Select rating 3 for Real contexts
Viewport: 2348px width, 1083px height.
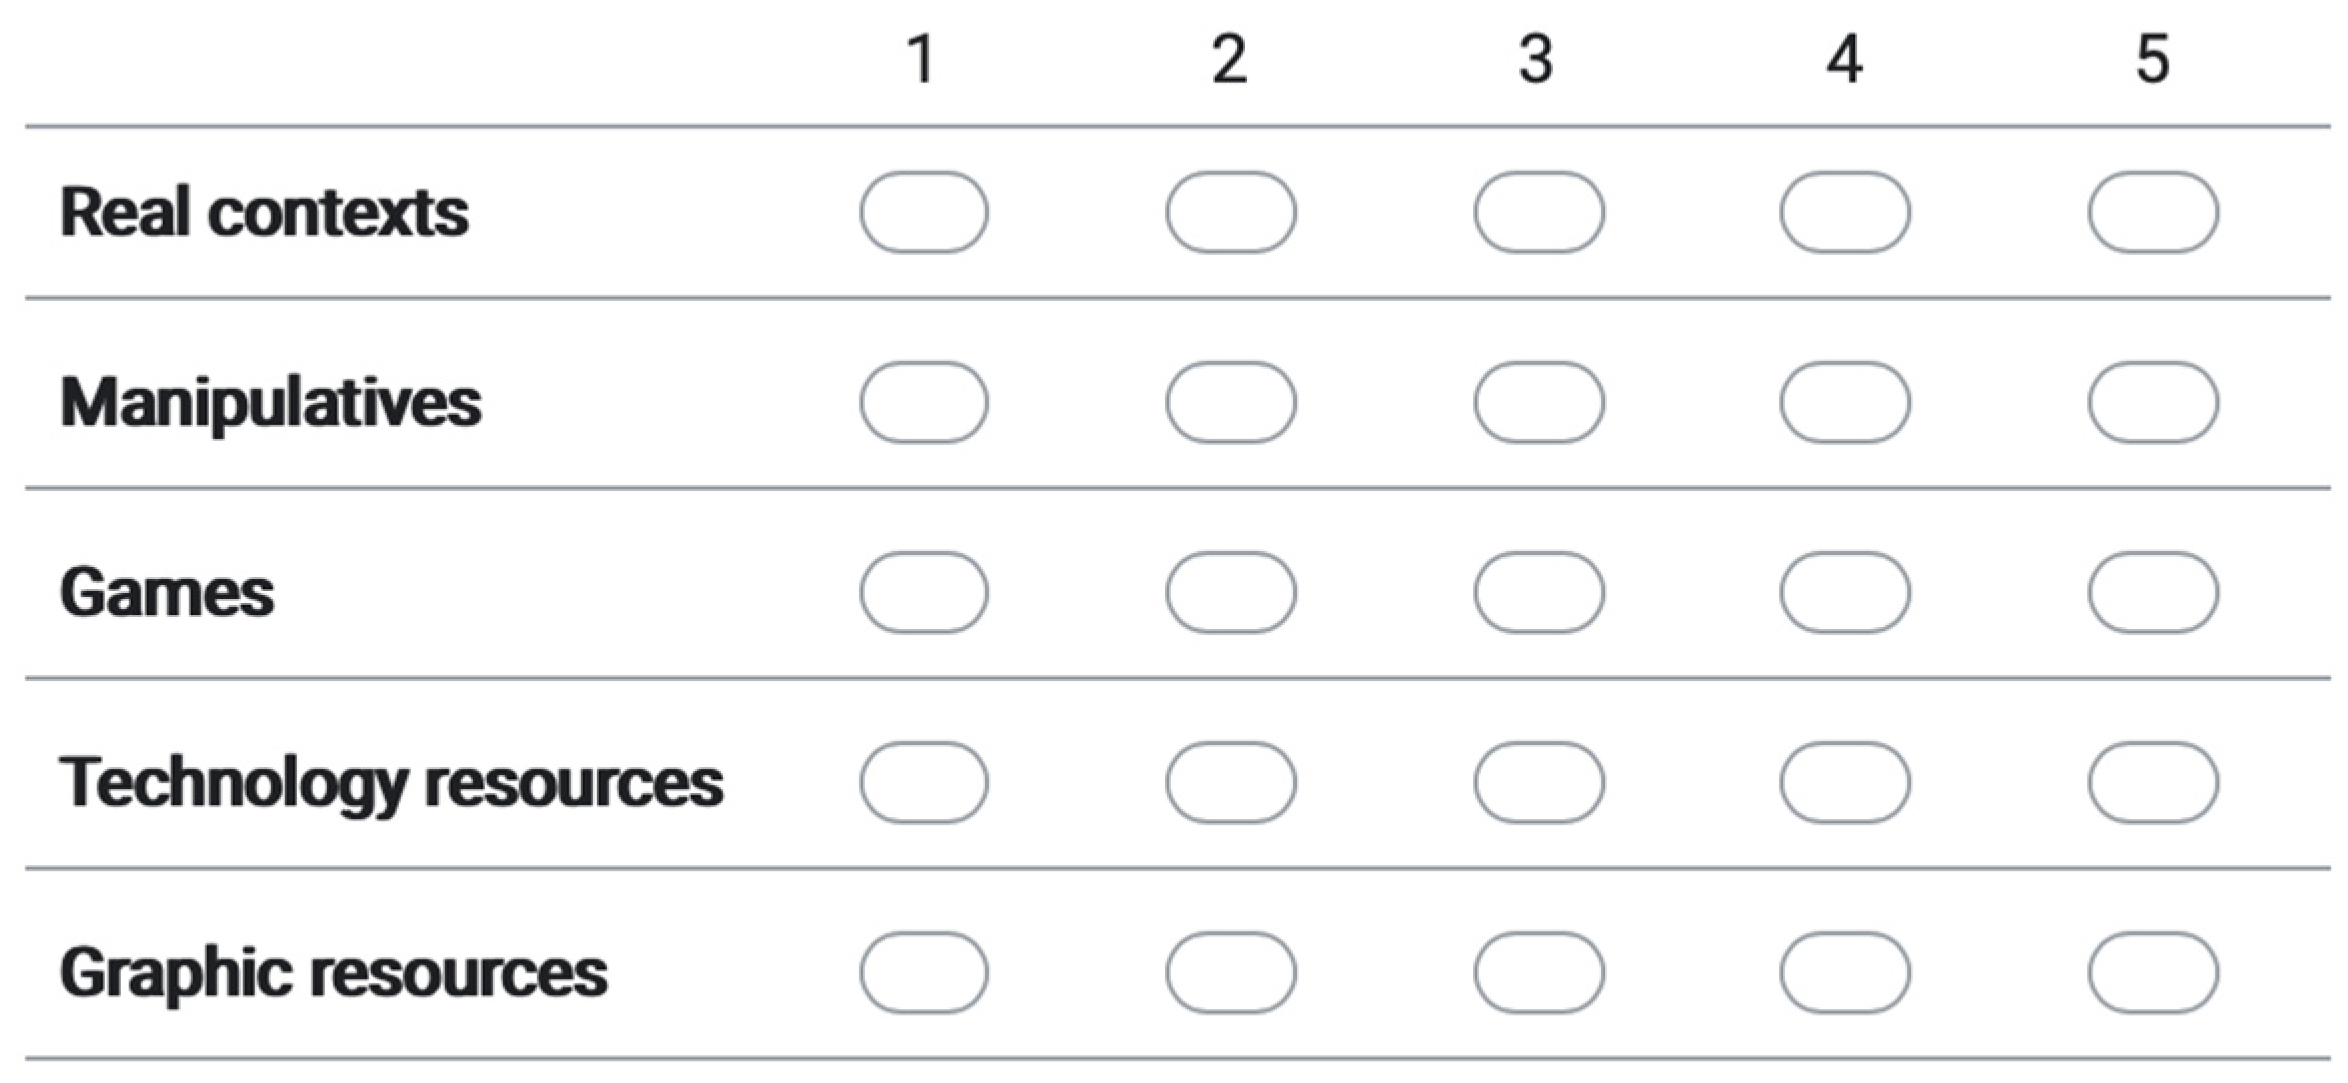click(1538, 212)
